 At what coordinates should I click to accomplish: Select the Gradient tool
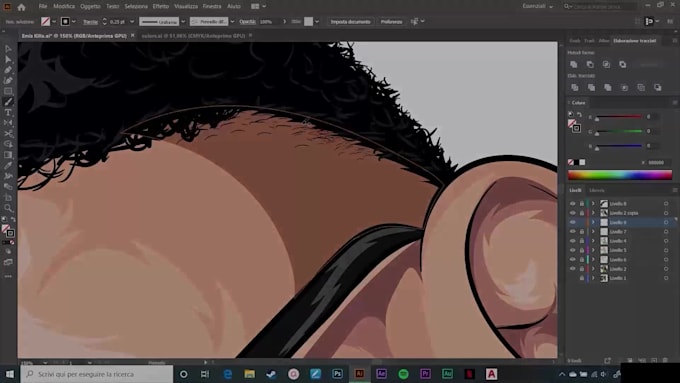8,155
